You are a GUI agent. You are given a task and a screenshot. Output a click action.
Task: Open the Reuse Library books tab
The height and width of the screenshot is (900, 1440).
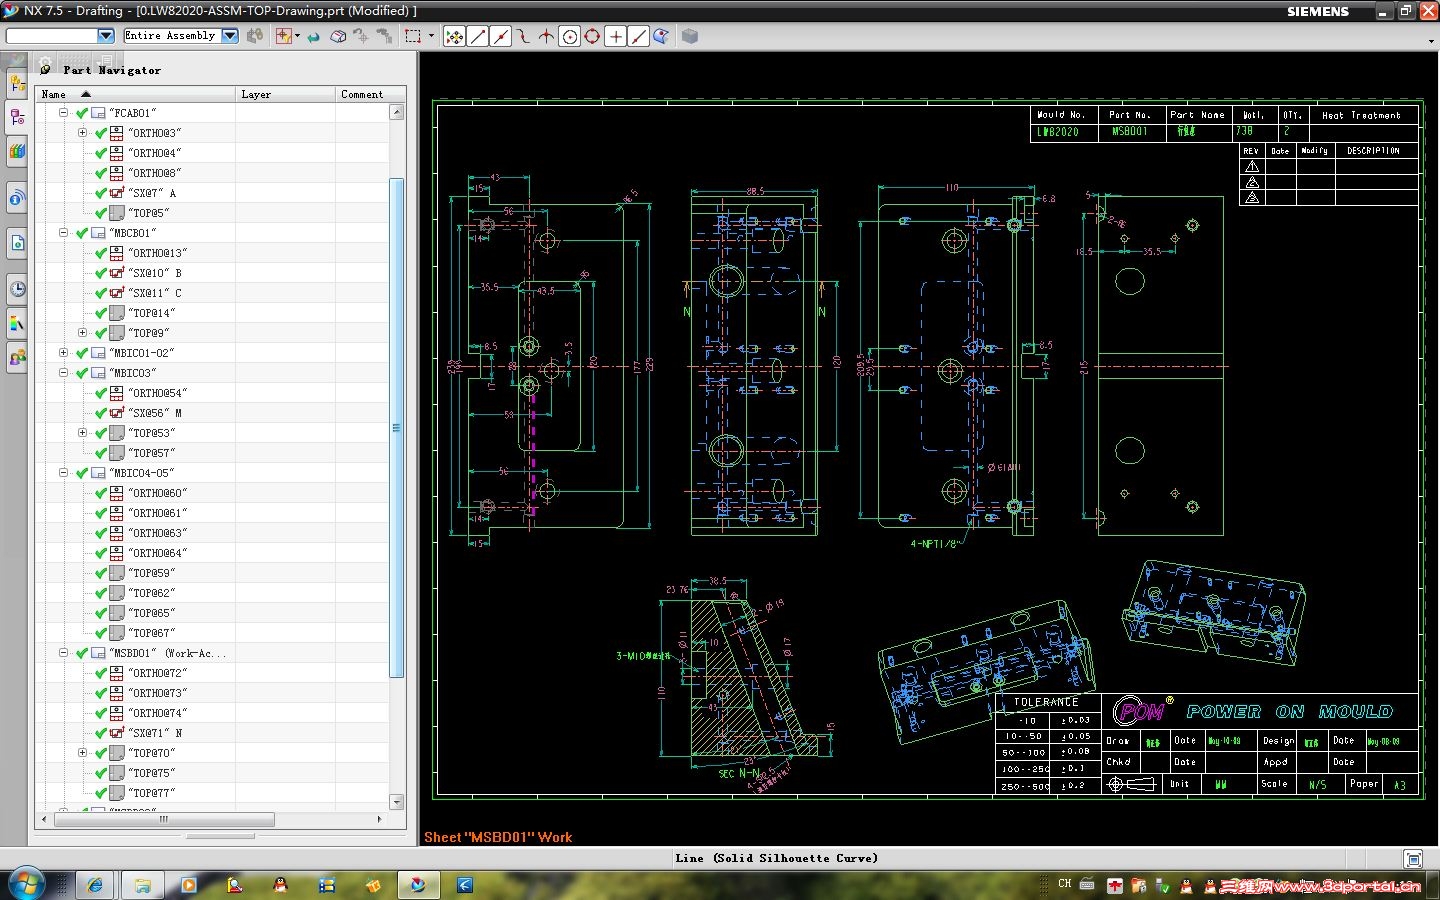(x=17, y=152)
